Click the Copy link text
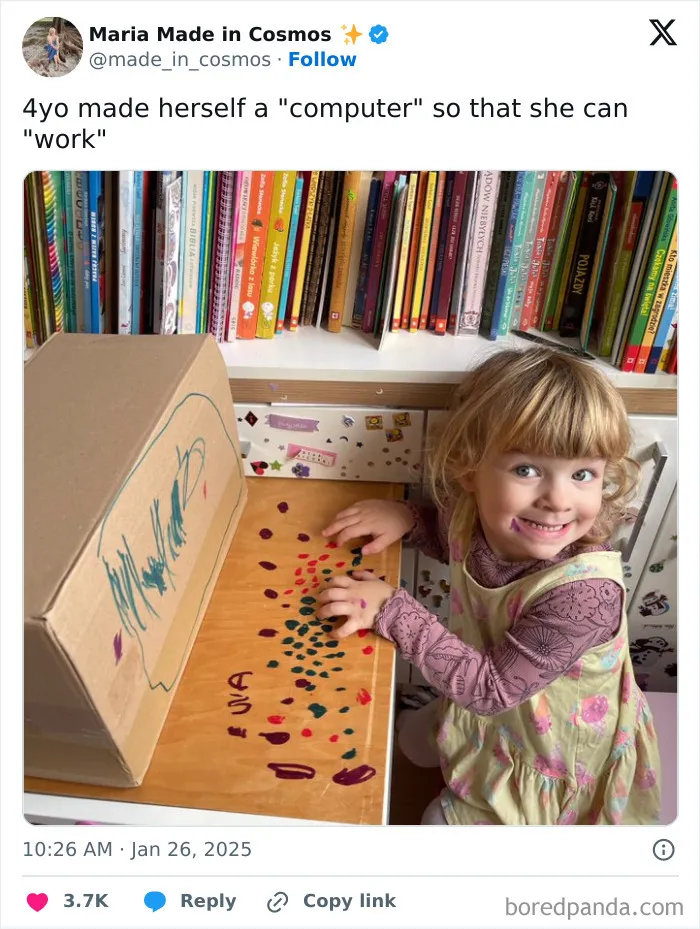The width and height of the screenshot is (700, 929). (x=349, y=901)
